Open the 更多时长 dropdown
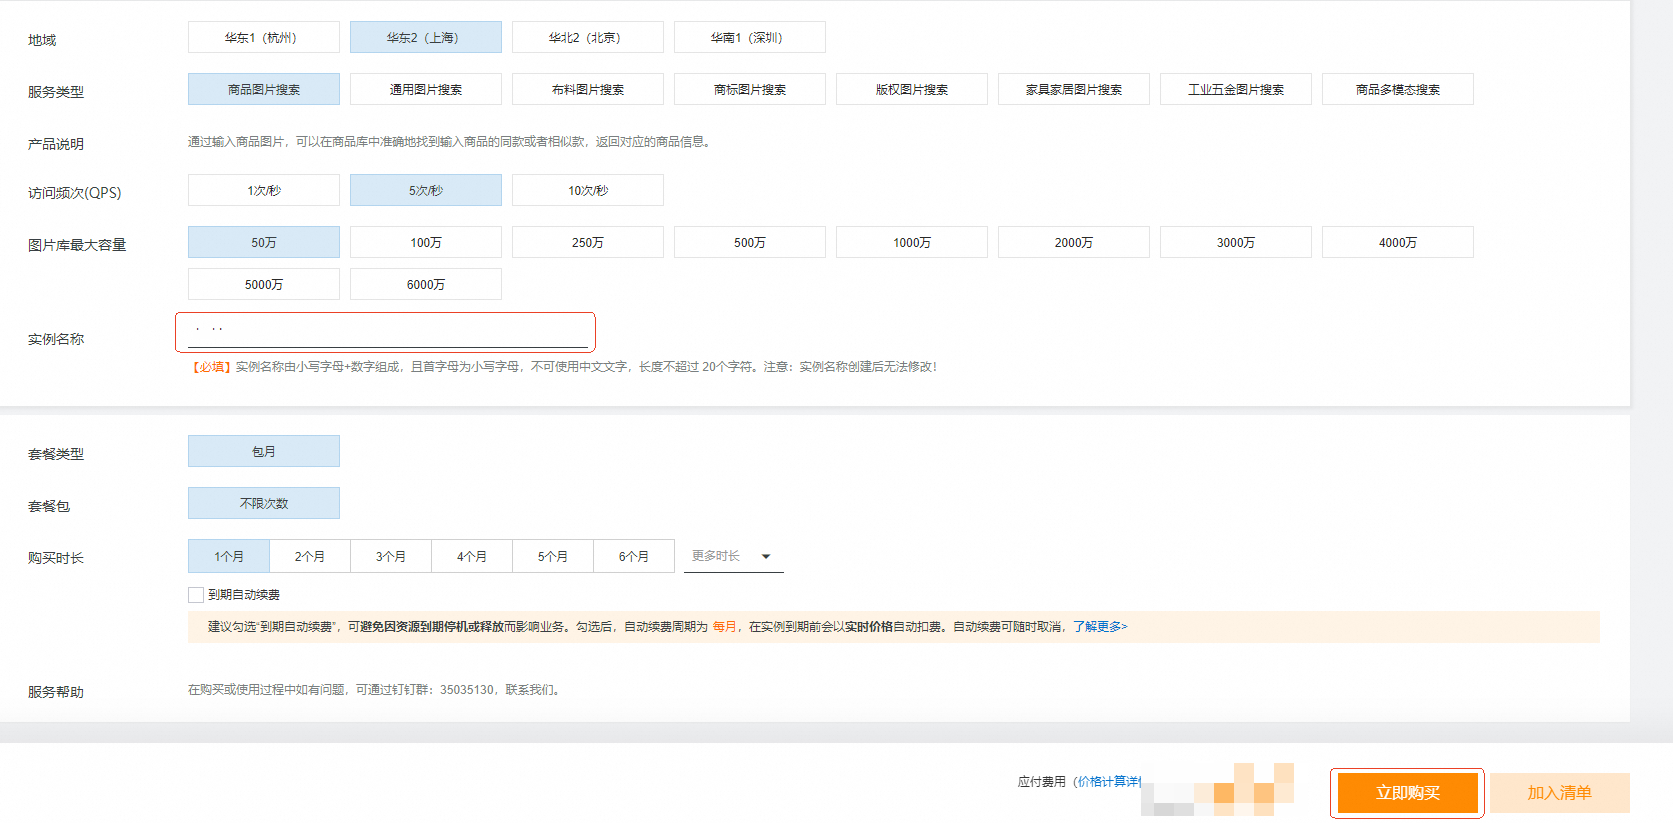 click(x=733, y=556)
